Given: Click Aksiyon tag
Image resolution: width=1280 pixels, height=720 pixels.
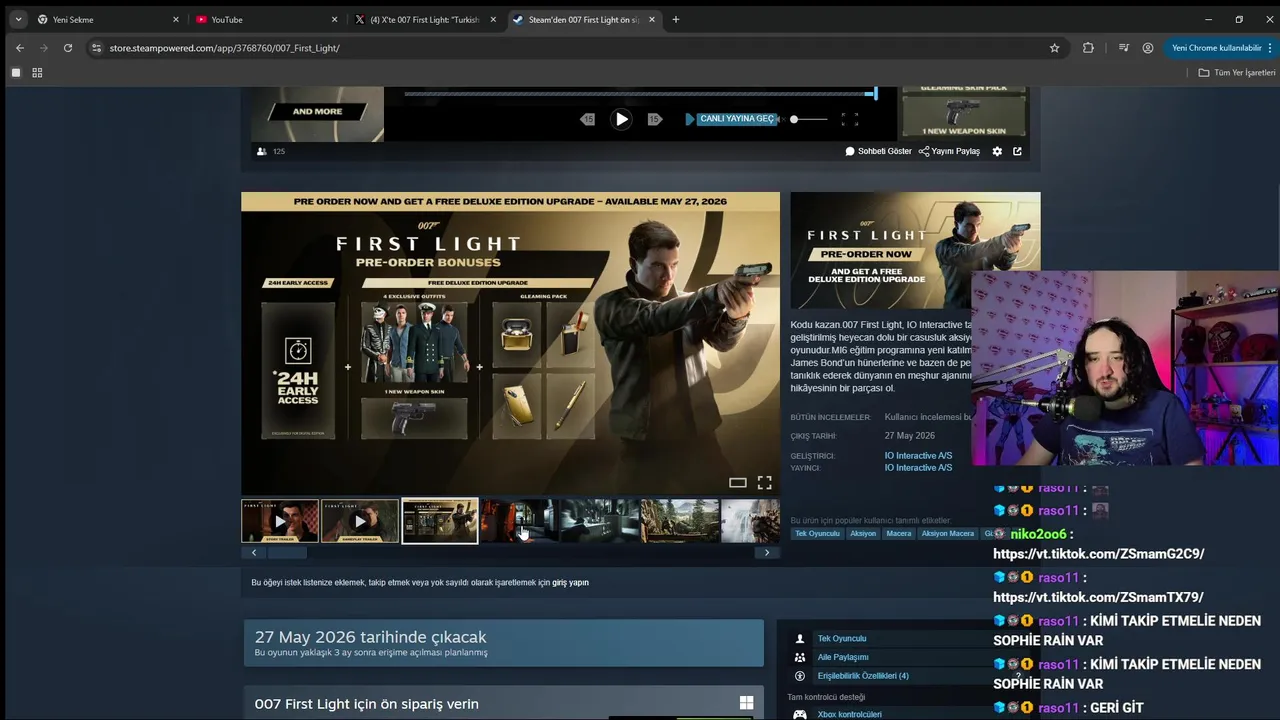Looking at the screenshot, I should pos(863,534).
